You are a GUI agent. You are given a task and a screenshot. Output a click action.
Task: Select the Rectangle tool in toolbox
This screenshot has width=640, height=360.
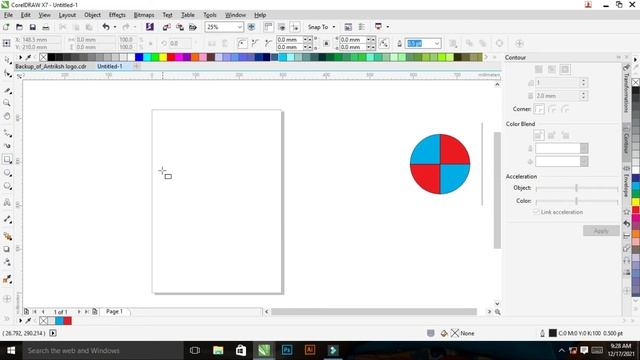click(x=7, y=159)
